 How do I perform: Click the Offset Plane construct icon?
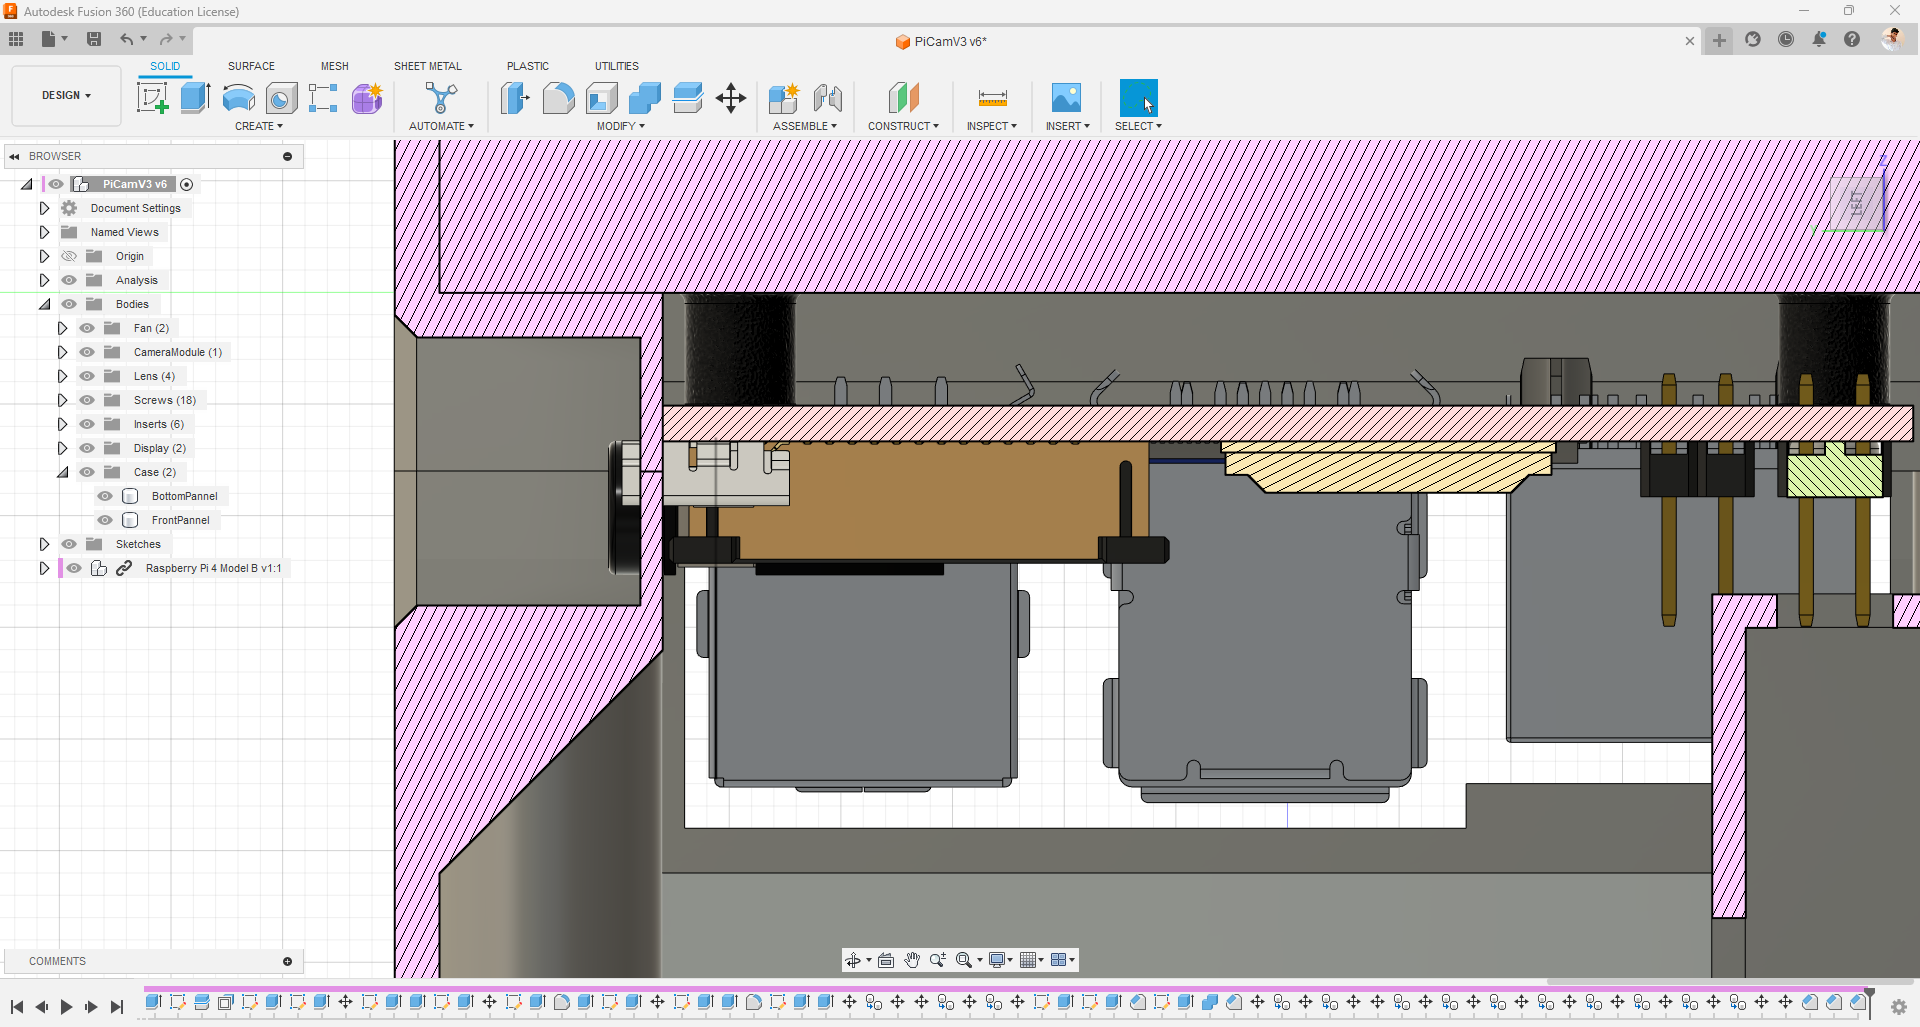[903, 98]
